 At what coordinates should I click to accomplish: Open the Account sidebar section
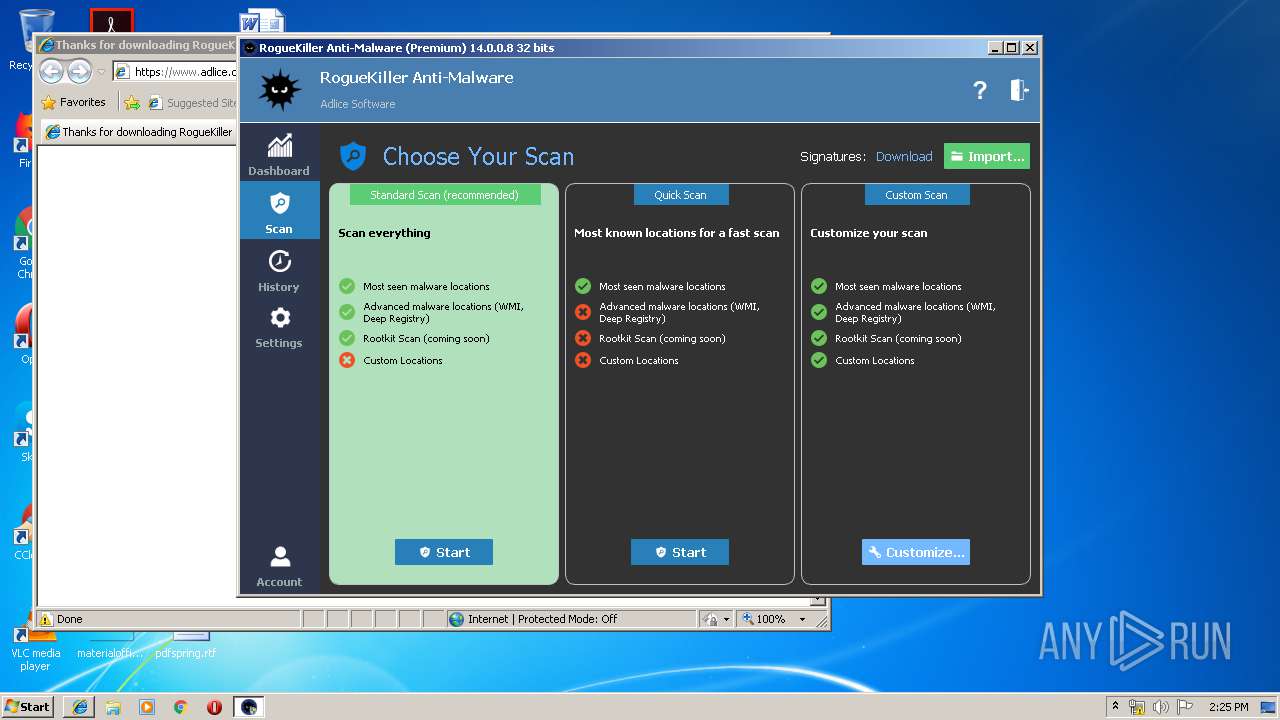click(279, 566)
